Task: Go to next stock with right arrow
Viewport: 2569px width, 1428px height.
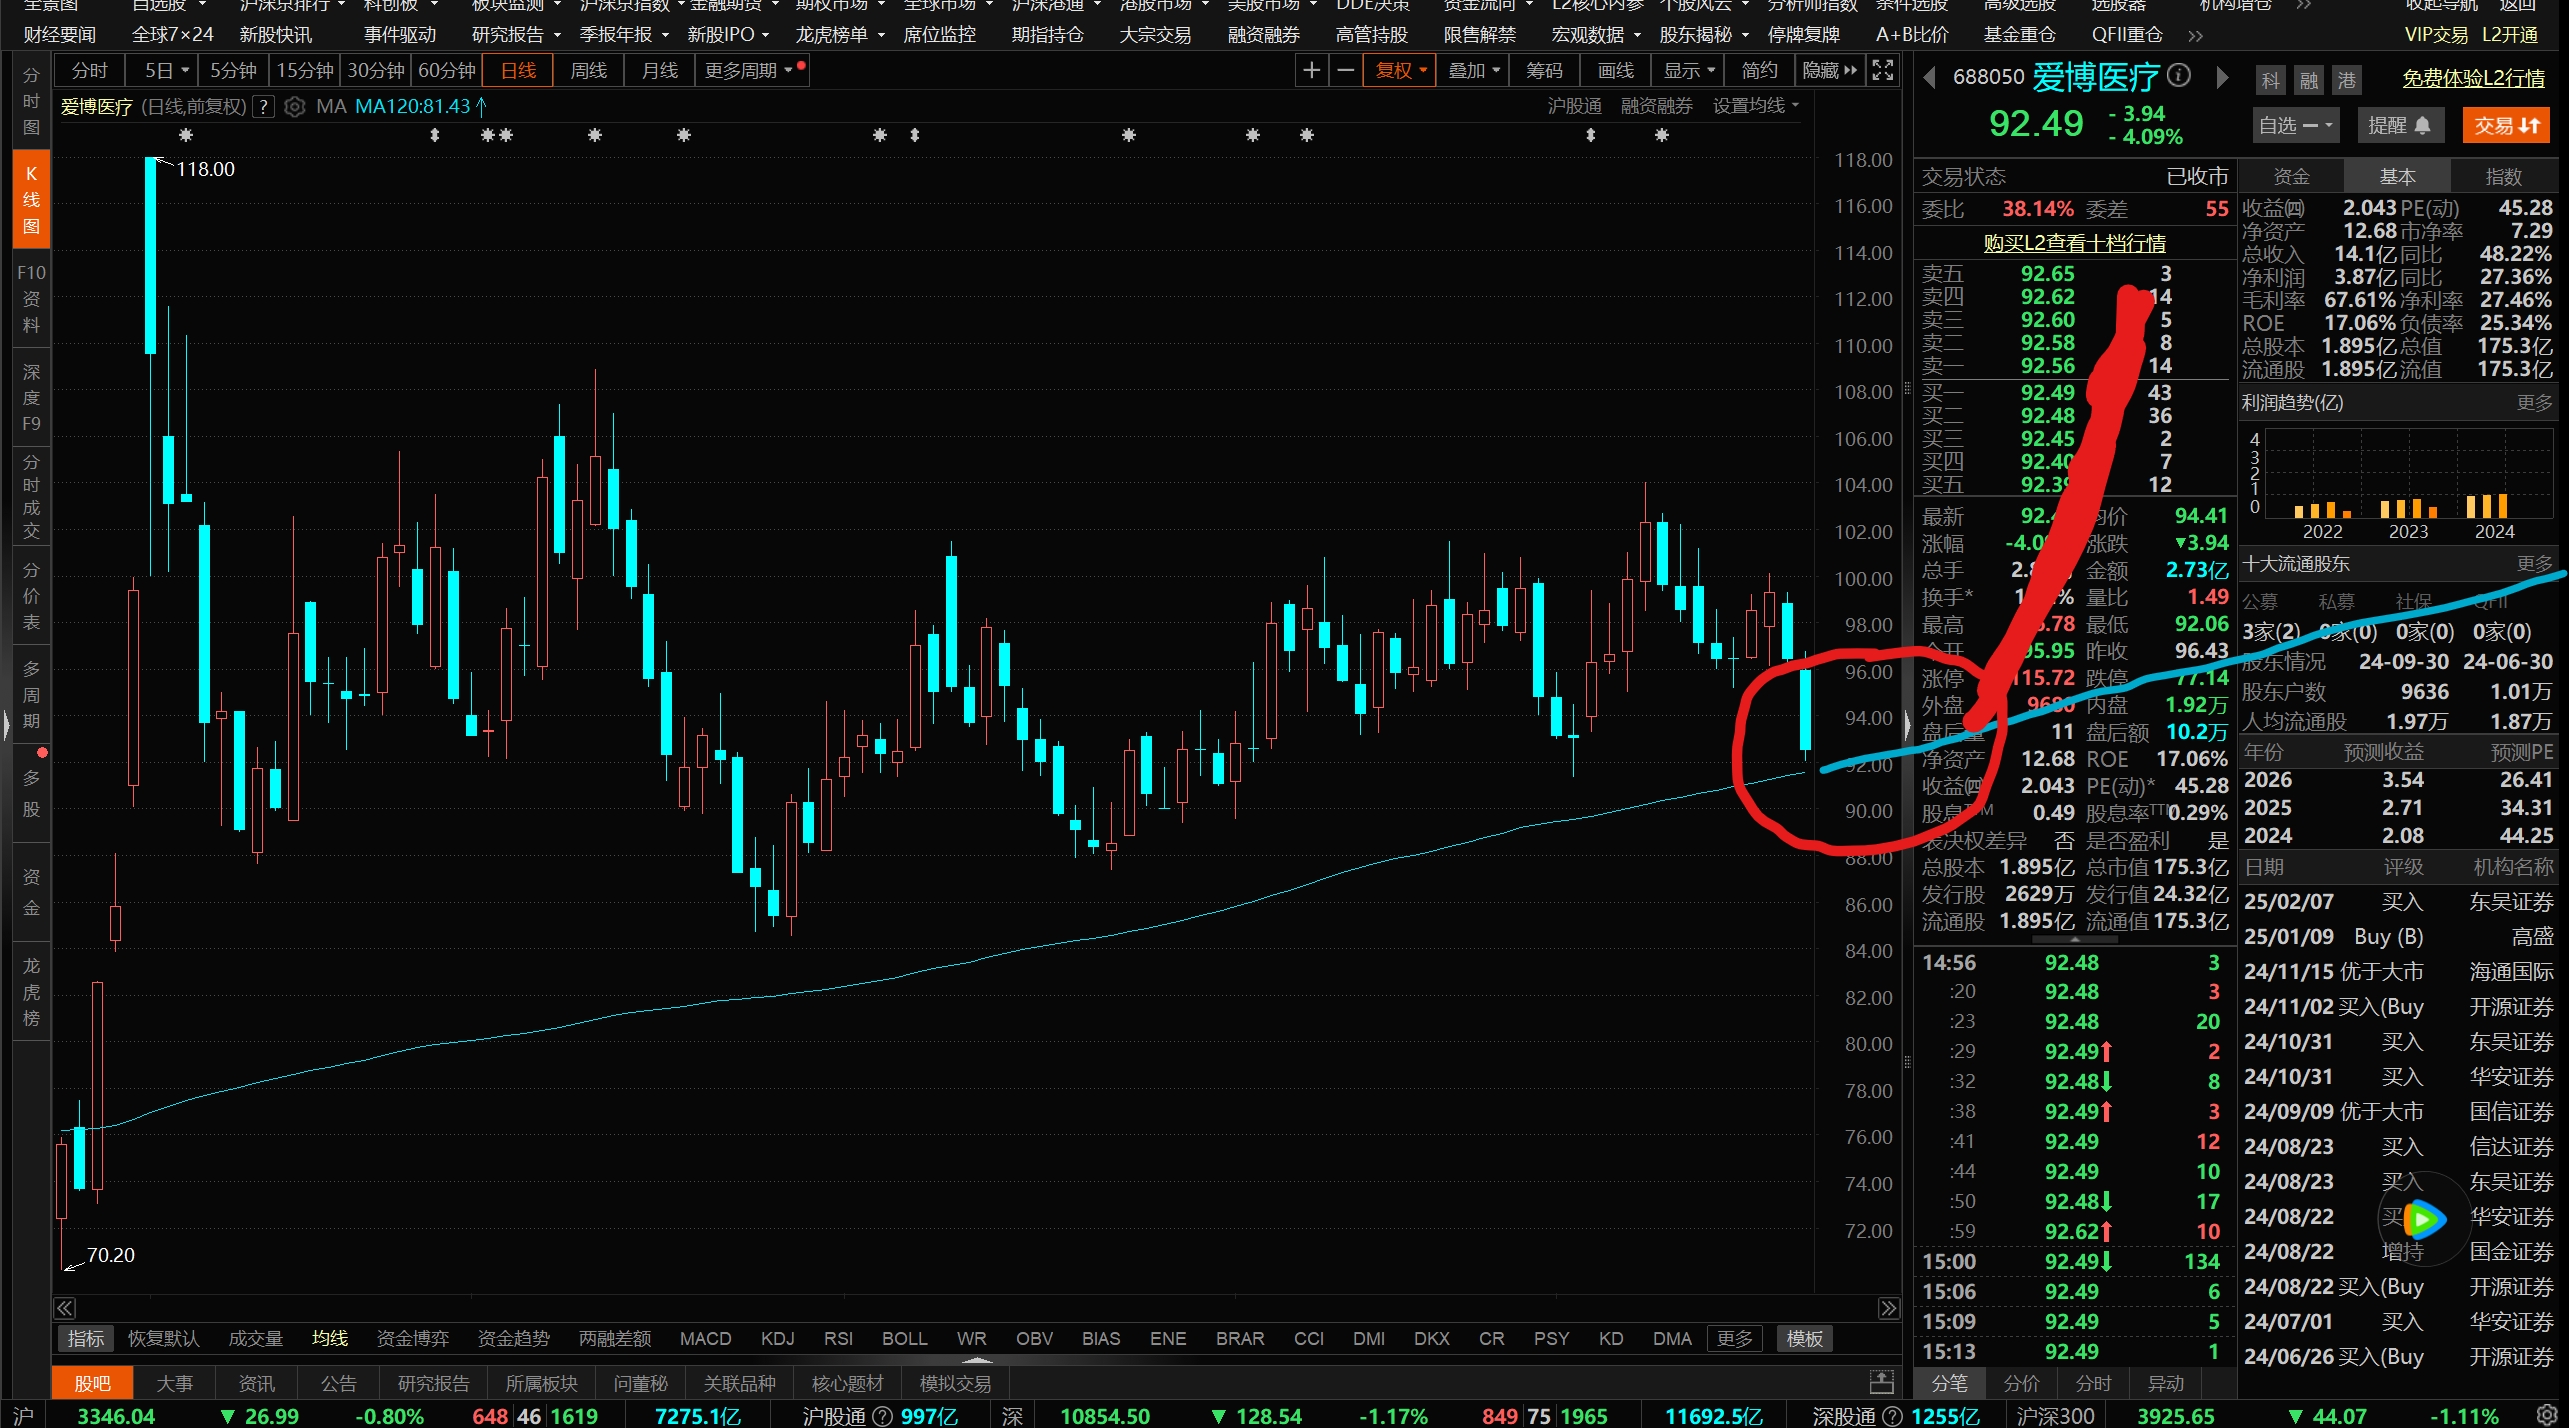Action: [x=2222, y=77]
